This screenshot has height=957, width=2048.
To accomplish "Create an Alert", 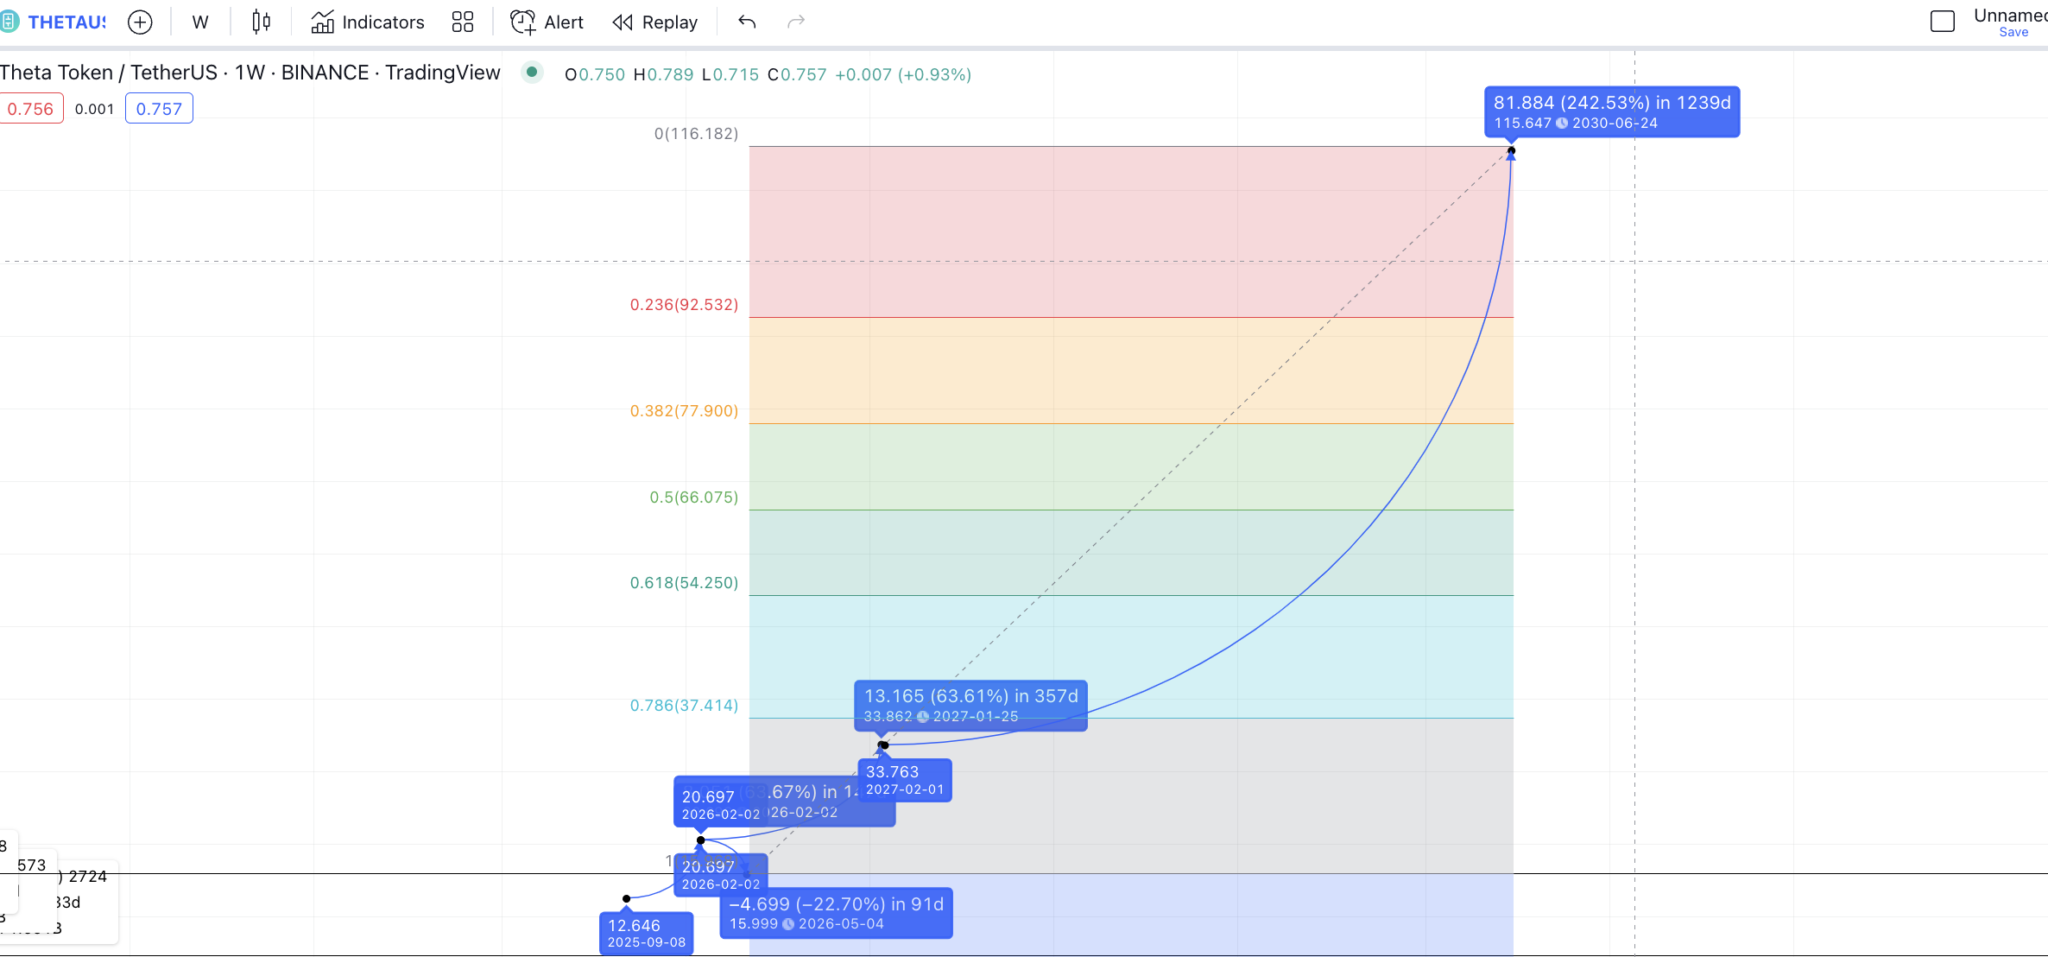I will tap(547, 22).
